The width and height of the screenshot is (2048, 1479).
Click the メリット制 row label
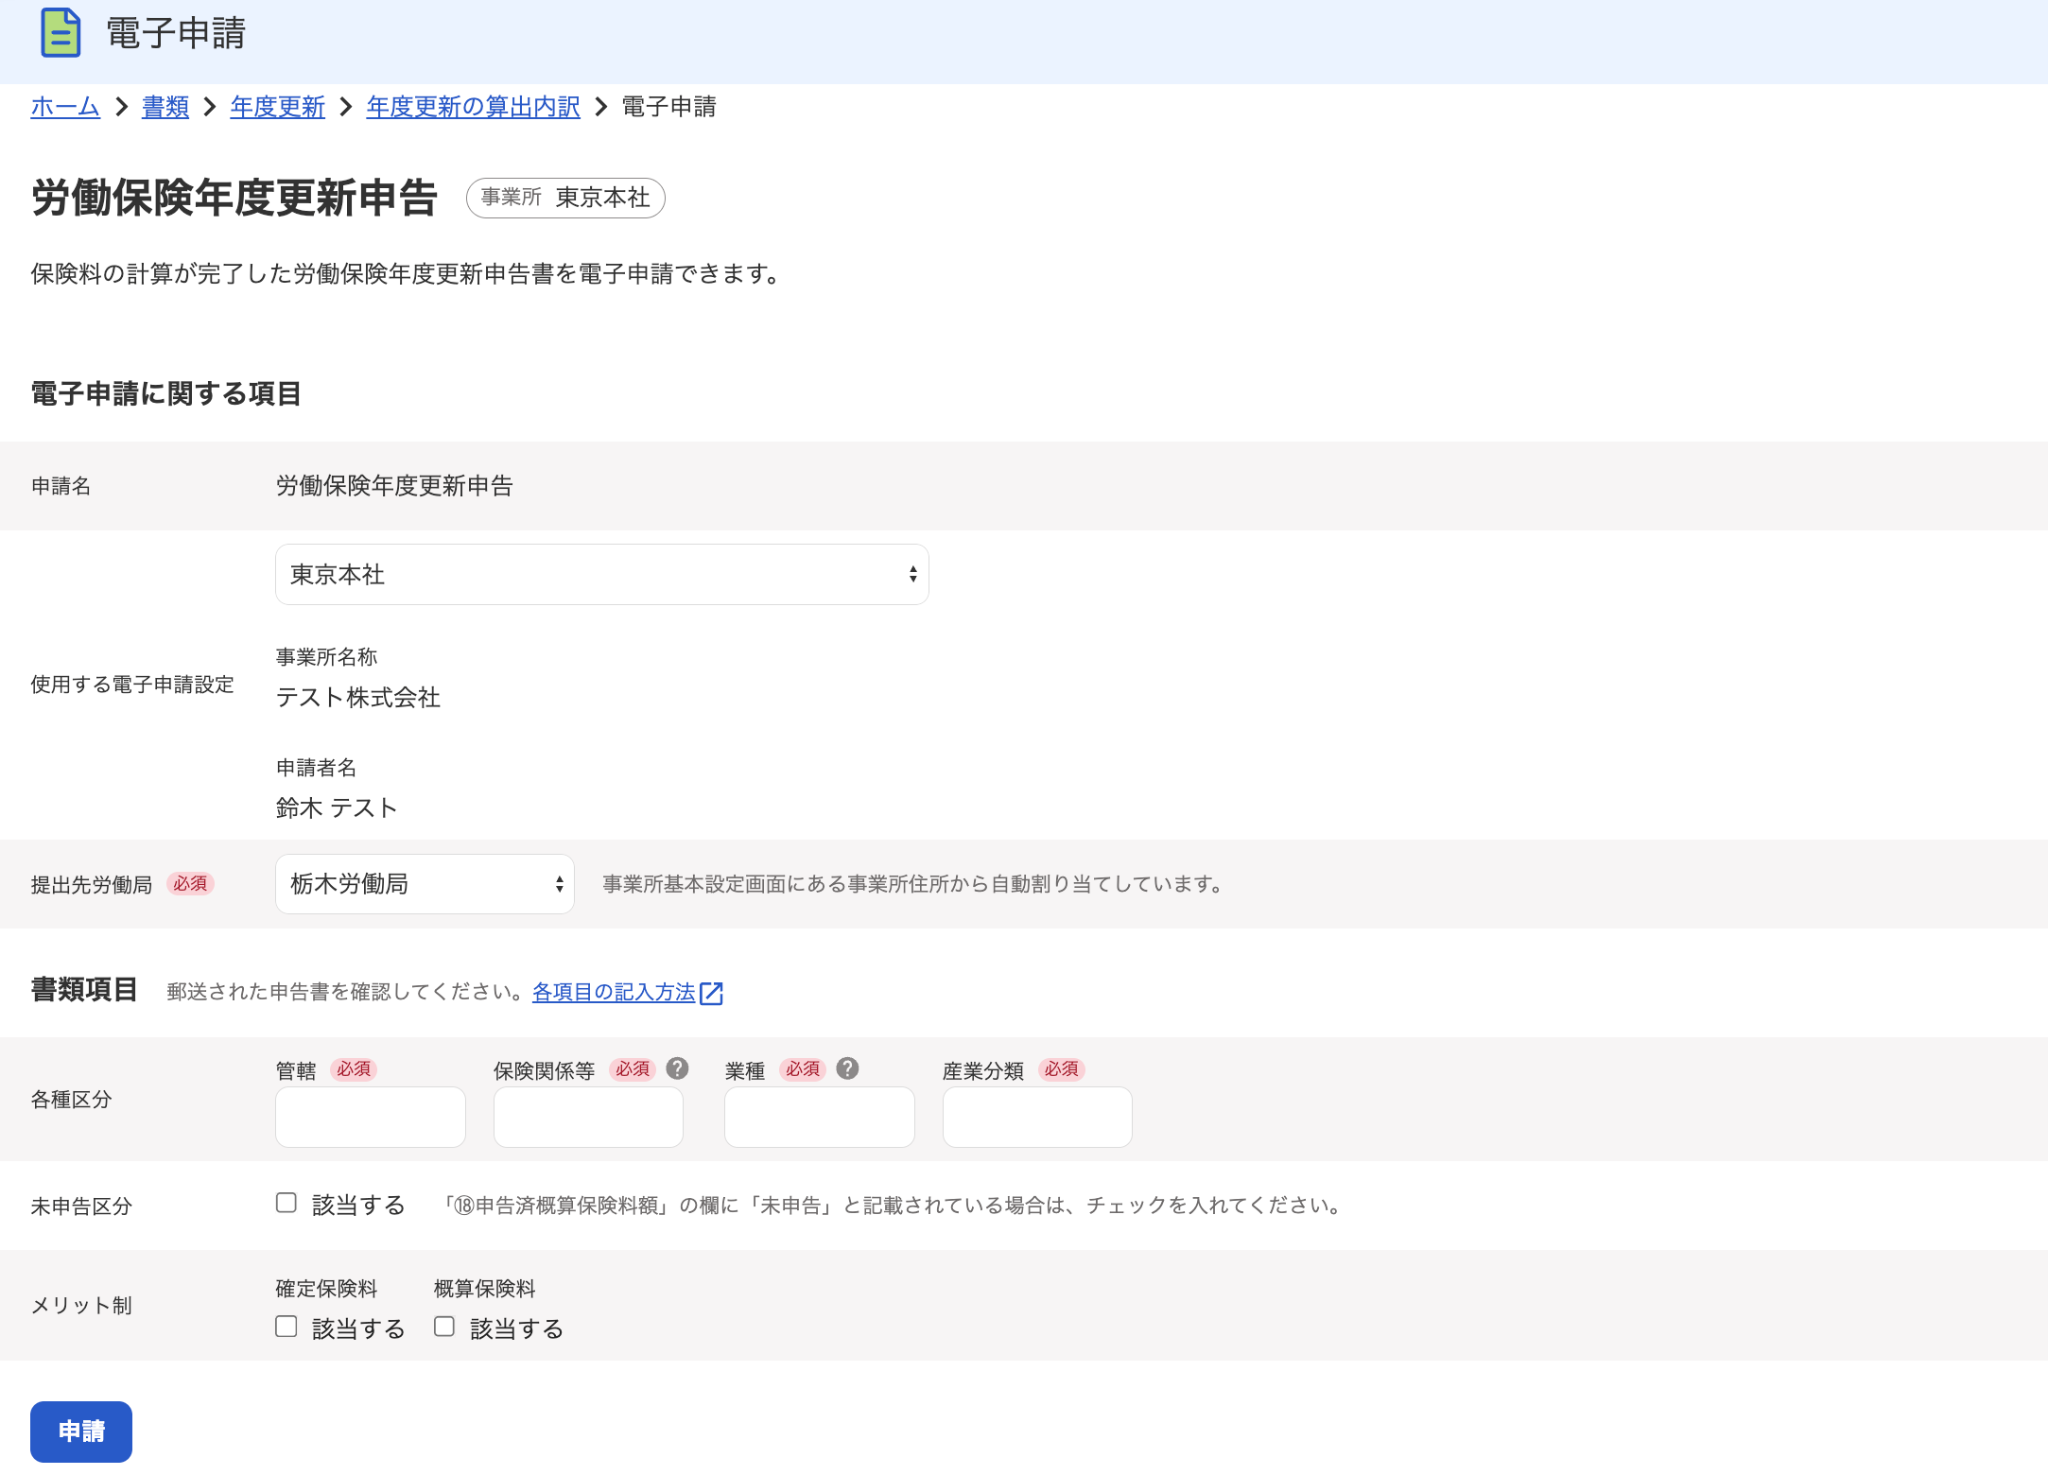coord(81,1305)
